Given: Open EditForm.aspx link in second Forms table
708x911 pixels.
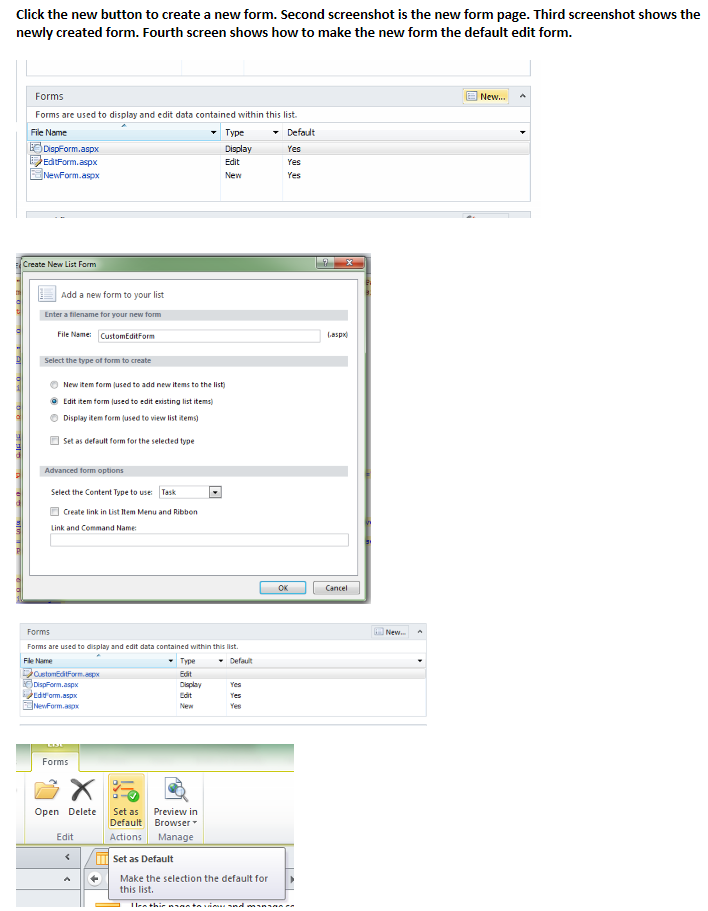Looking at the screenshot, I should click(x=55, y=695).
